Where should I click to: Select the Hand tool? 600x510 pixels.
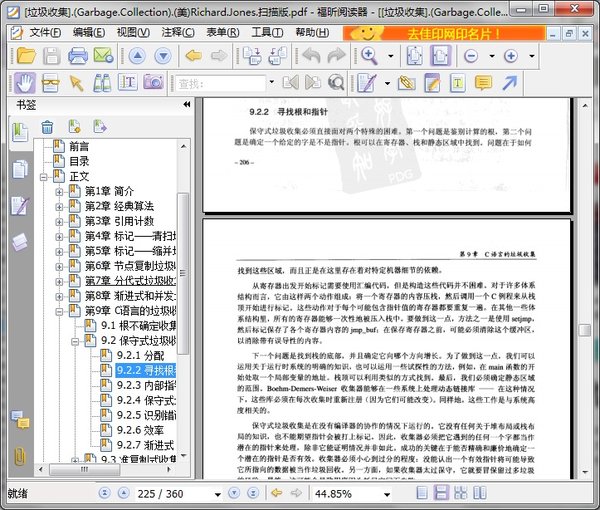[x=25, y=83]
